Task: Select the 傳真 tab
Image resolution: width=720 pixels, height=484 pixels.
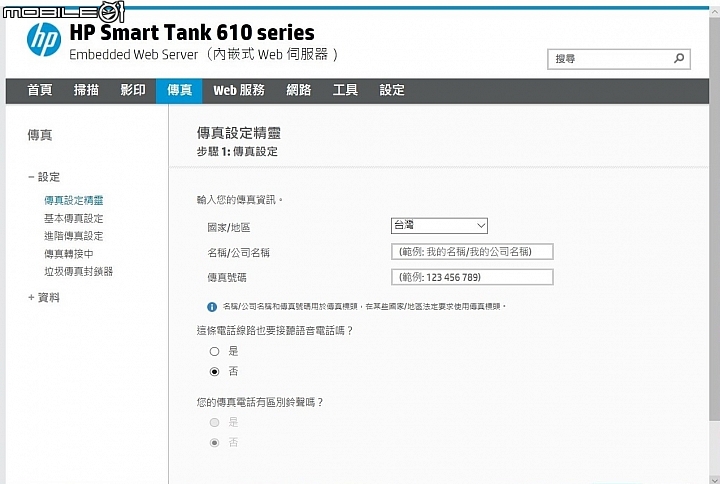Action: pyautogui.click(x=179, y=90)
